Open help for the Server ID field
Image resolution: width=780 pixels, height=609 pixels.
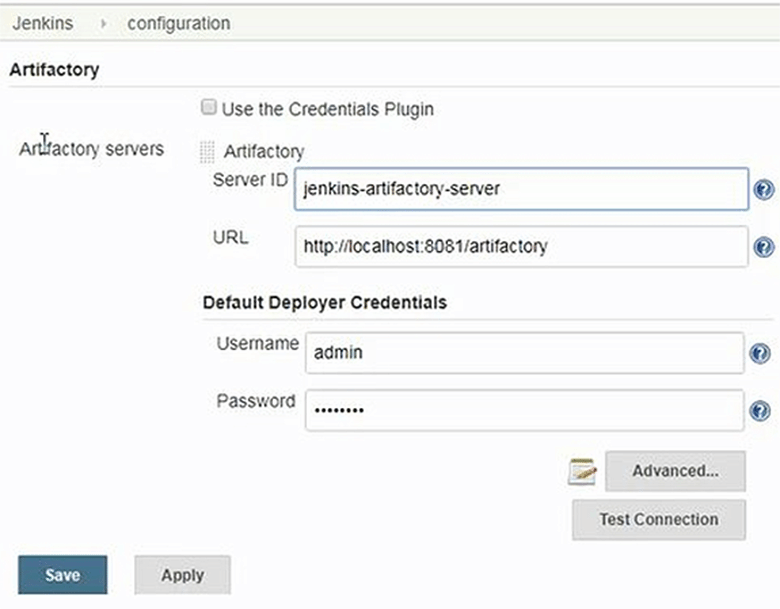point(764,190)
